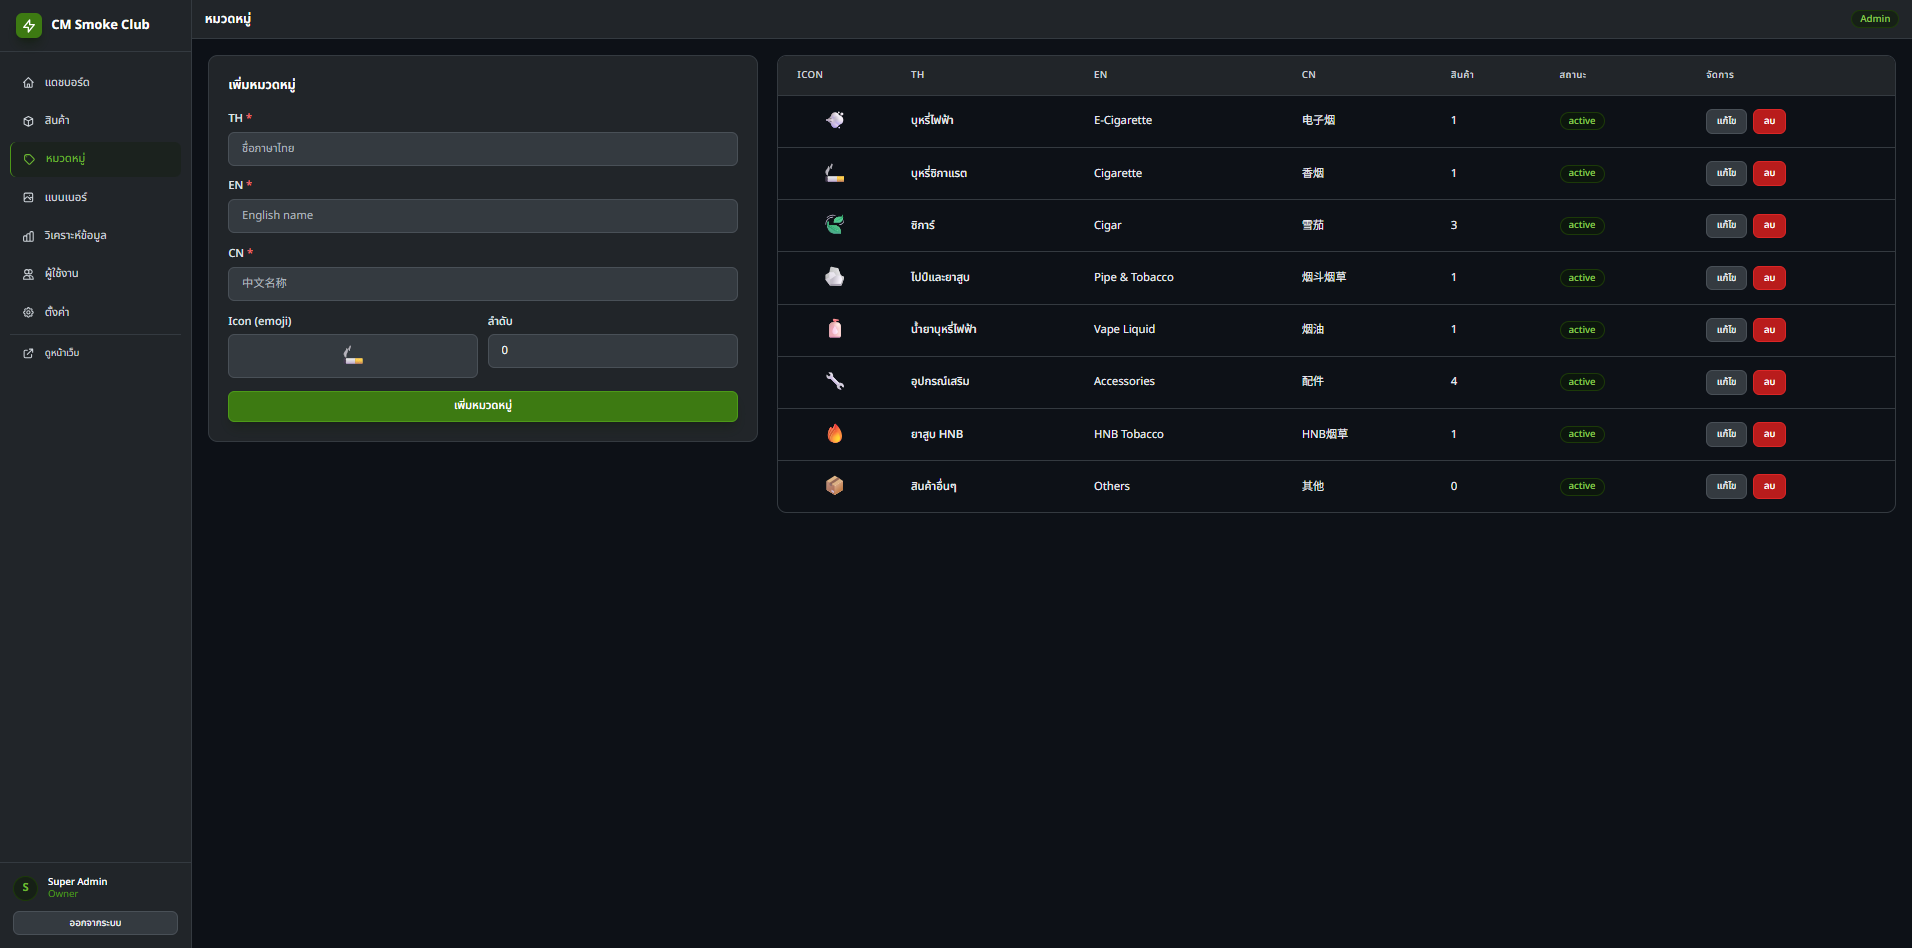Image resolution: width=1912 pixels, height=948 pixels.
Task: Click the Super Admin avatar
Action: tap(26, 888)
